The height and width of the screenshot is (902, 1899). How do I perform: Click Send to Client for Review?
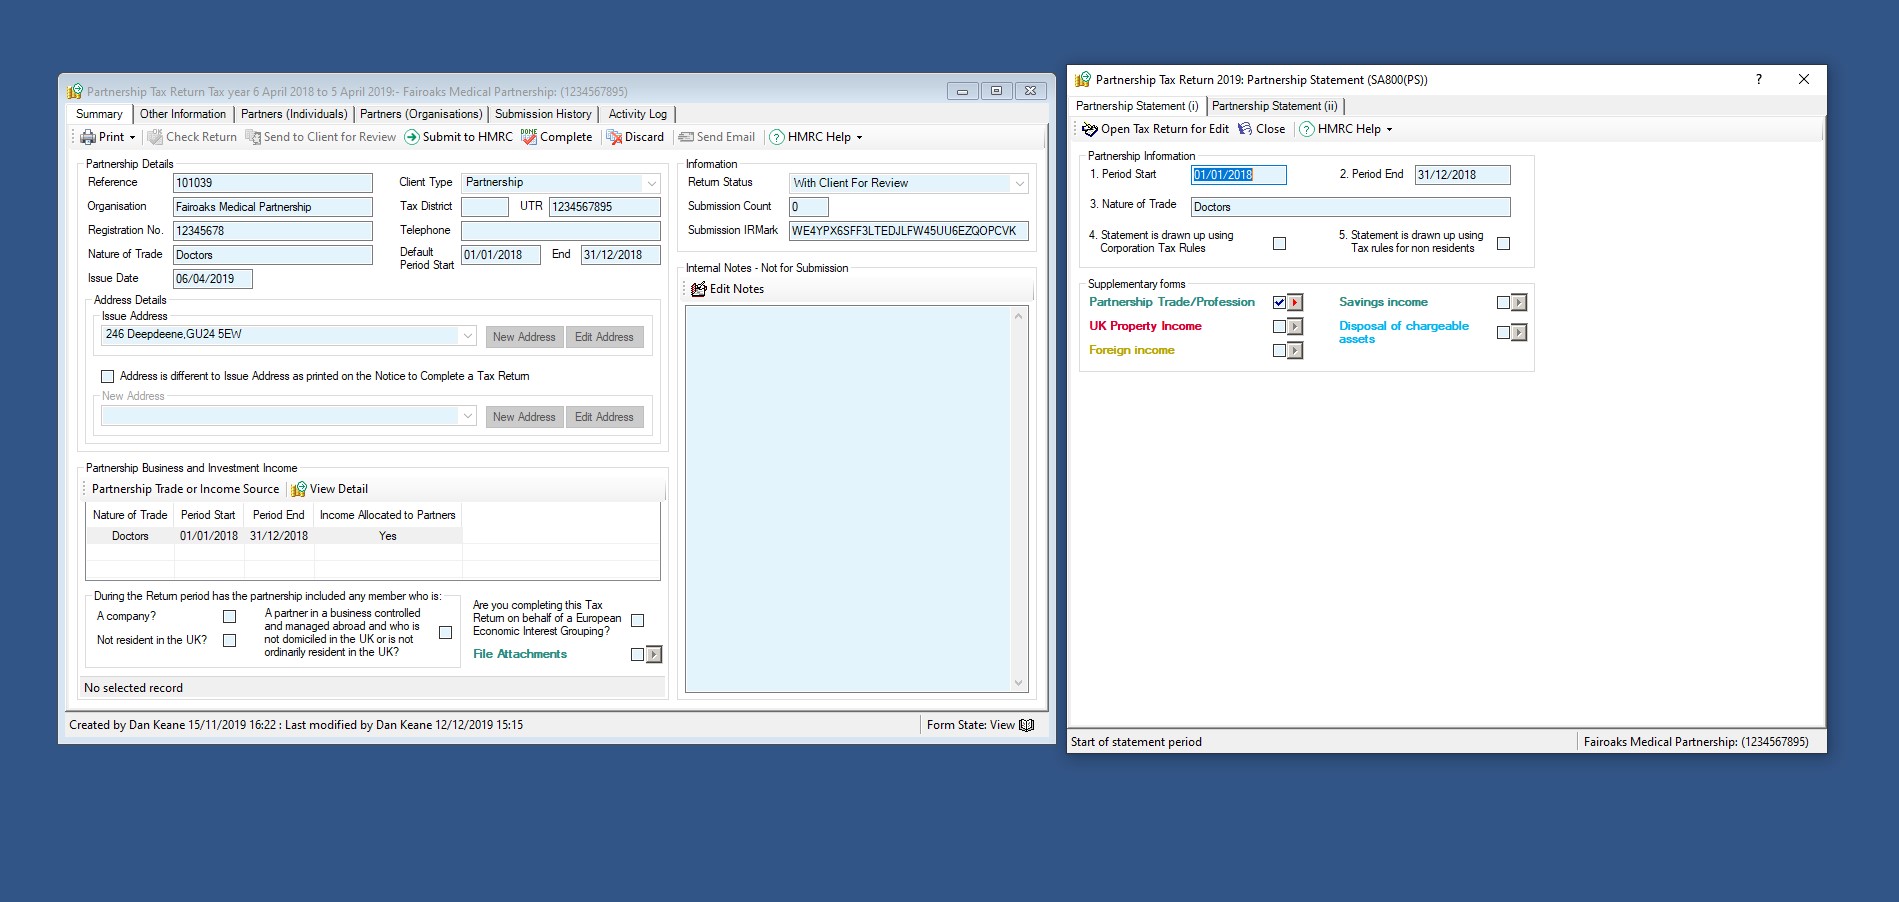point(321,137)
